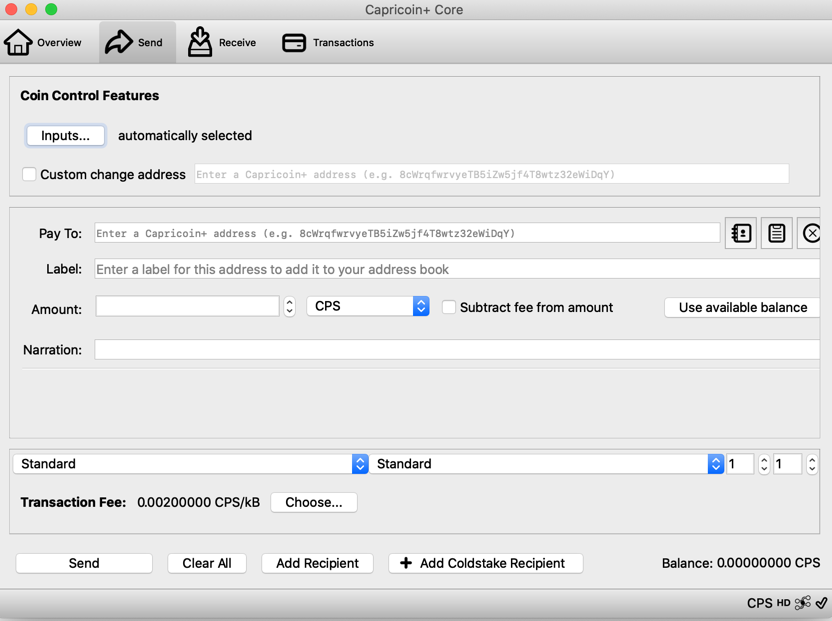
Task: Click the Inputs... button
Action: 65,135
